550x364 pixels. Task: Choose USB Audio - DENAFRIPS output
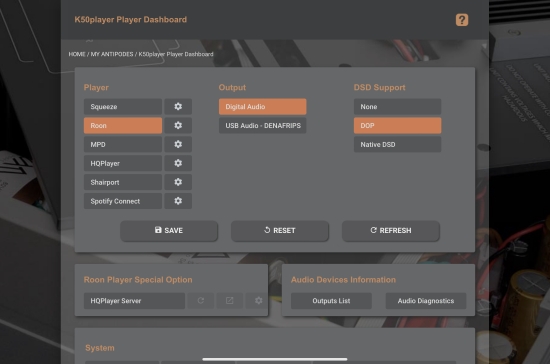[262, 126]
